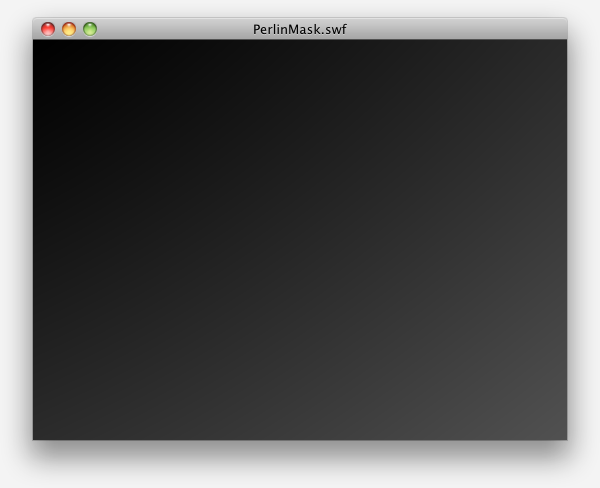Click the PerlinMask.swf title text
600x488 pixels.
[300, 29]
